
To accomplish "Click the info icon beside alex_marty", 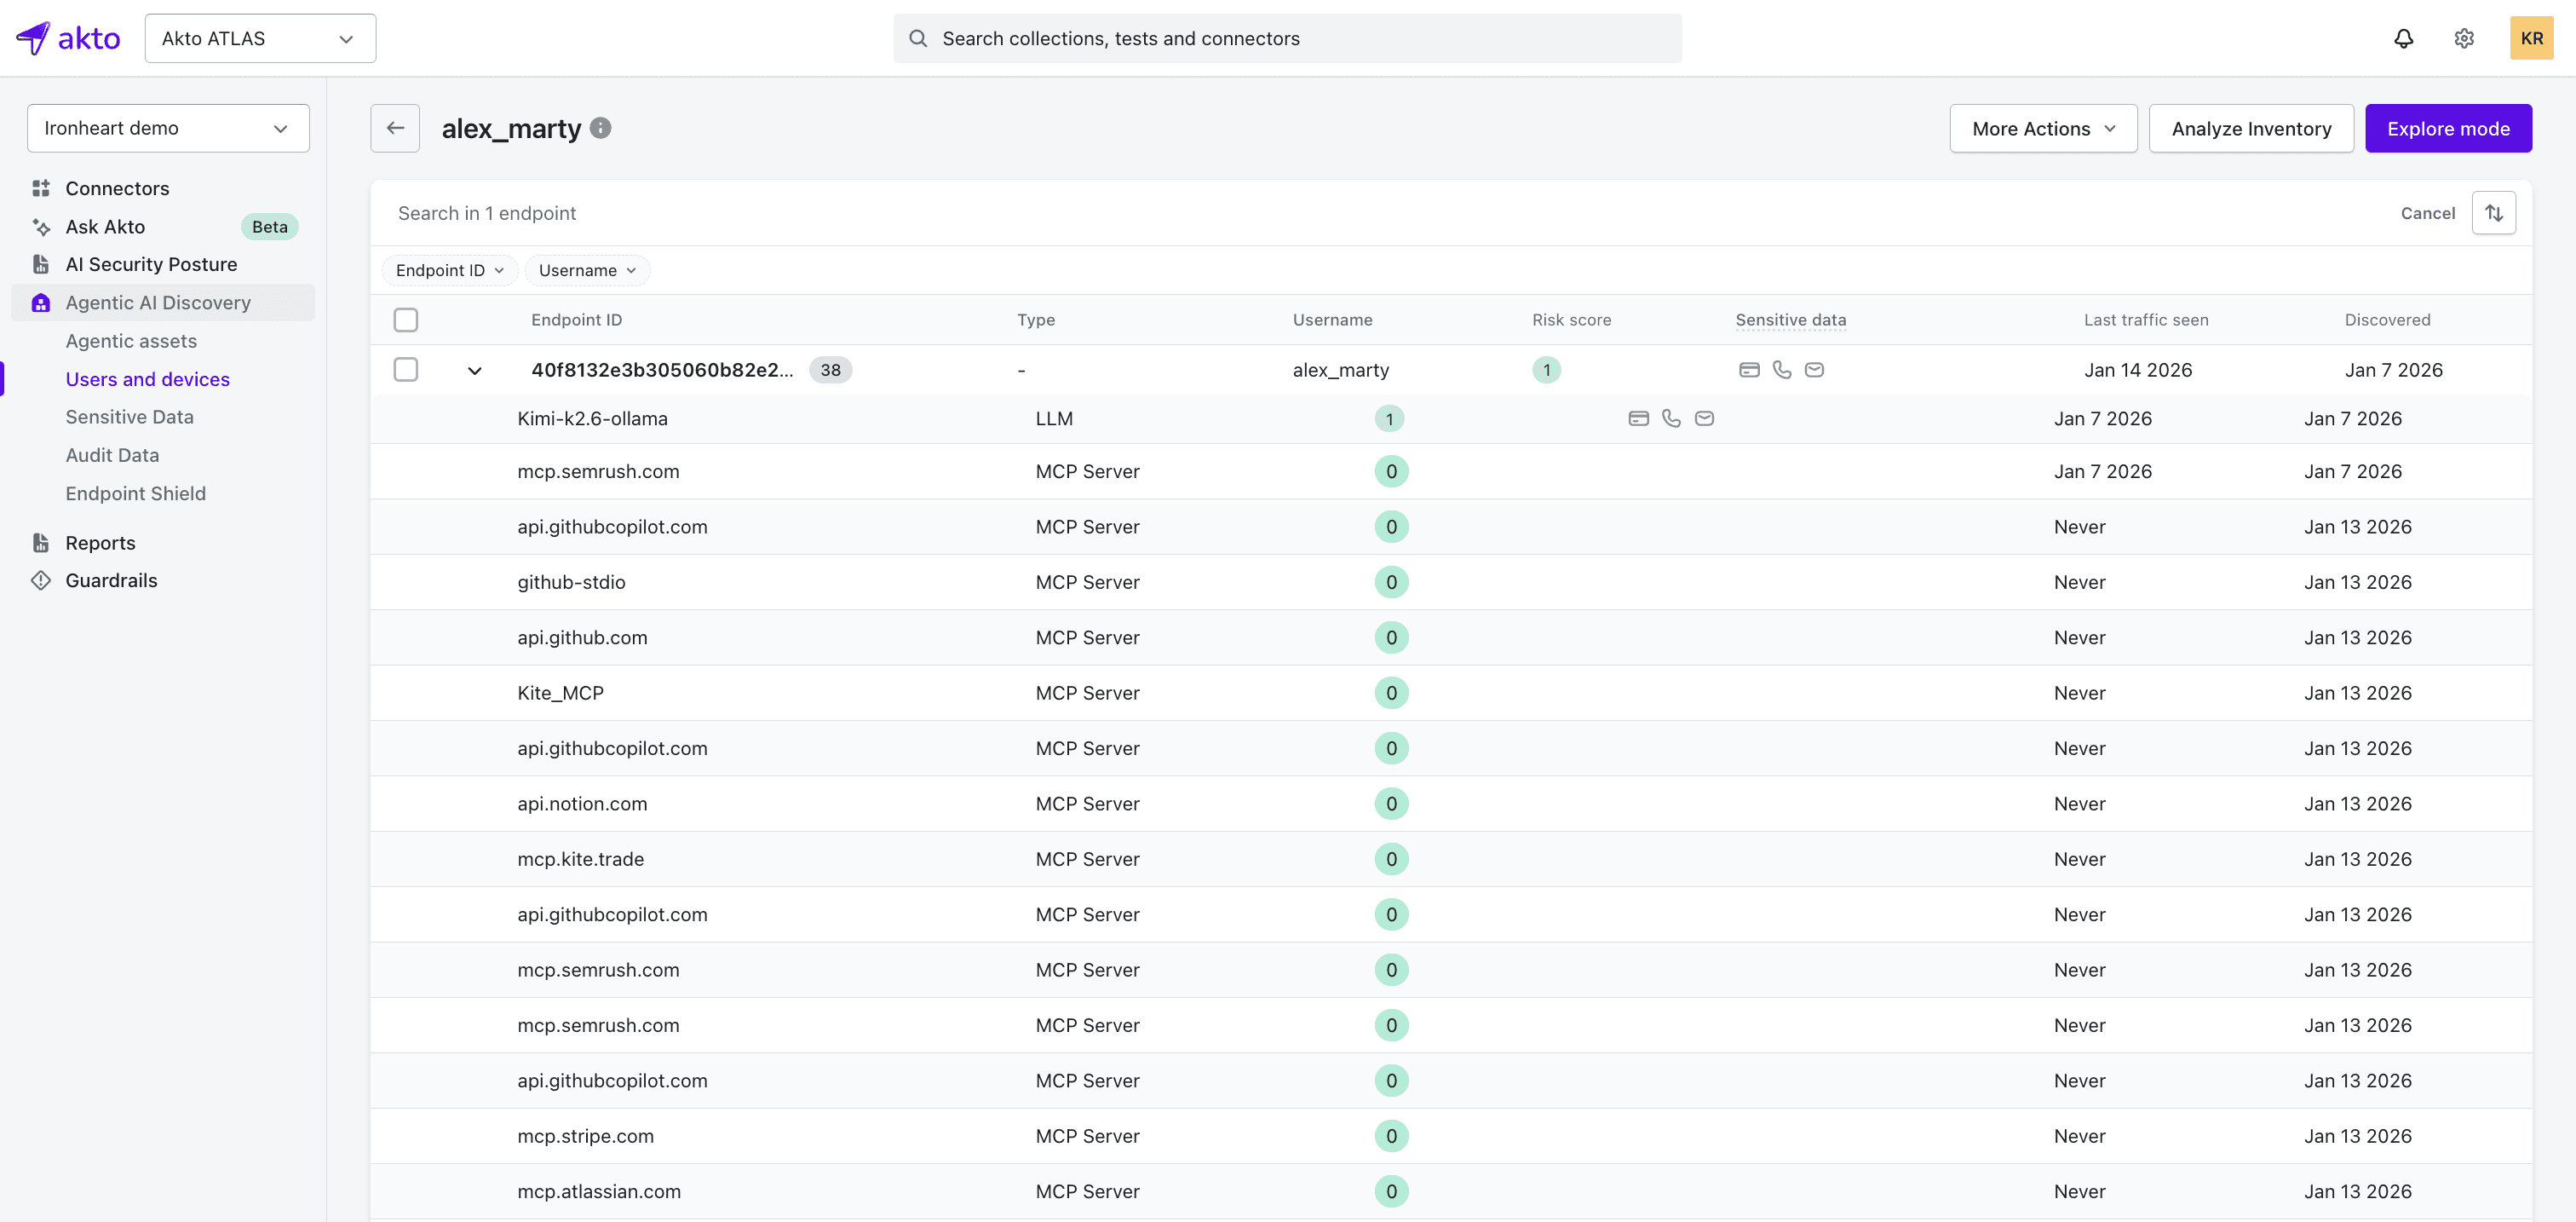I will 600,128.
